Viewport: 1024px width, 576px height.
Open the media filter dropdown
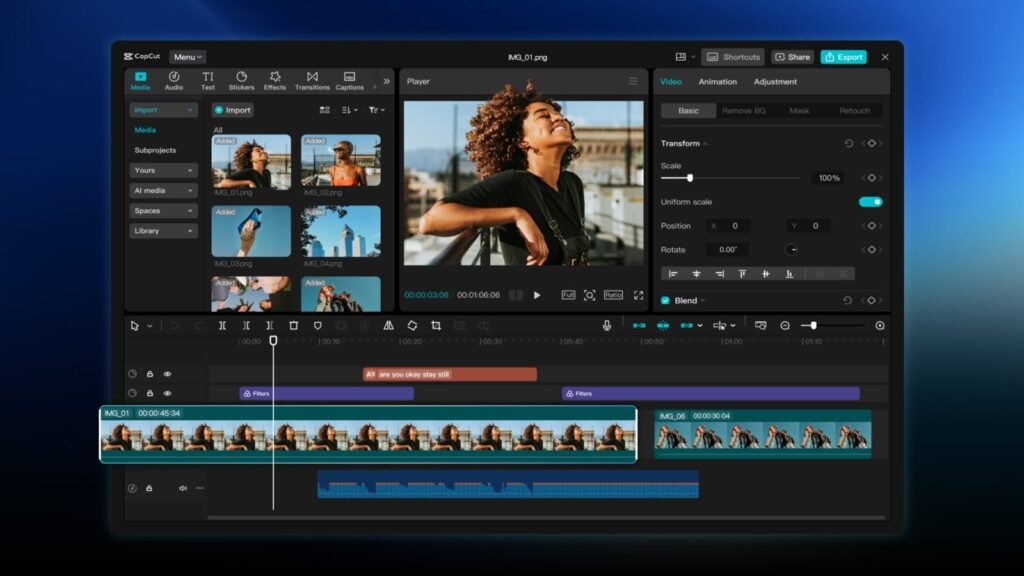point(377,110)
